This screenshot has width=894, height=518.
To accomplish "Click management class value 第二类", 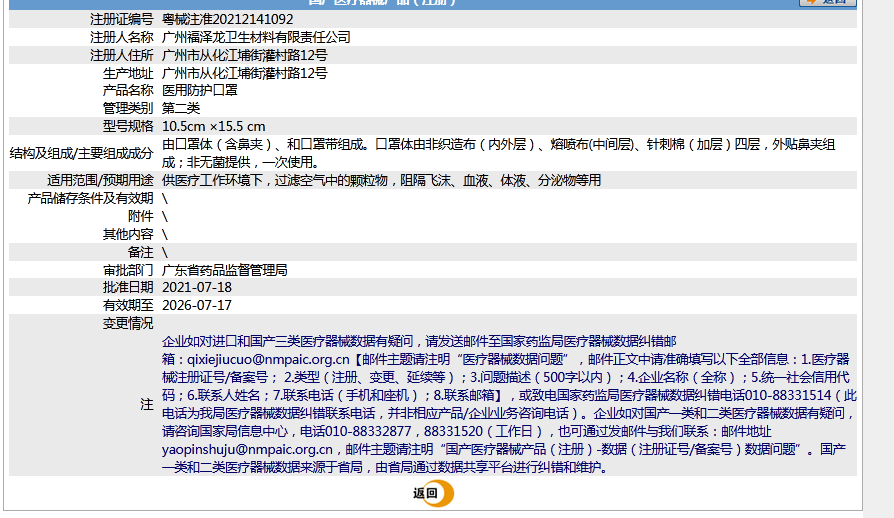I will (181, 108).
